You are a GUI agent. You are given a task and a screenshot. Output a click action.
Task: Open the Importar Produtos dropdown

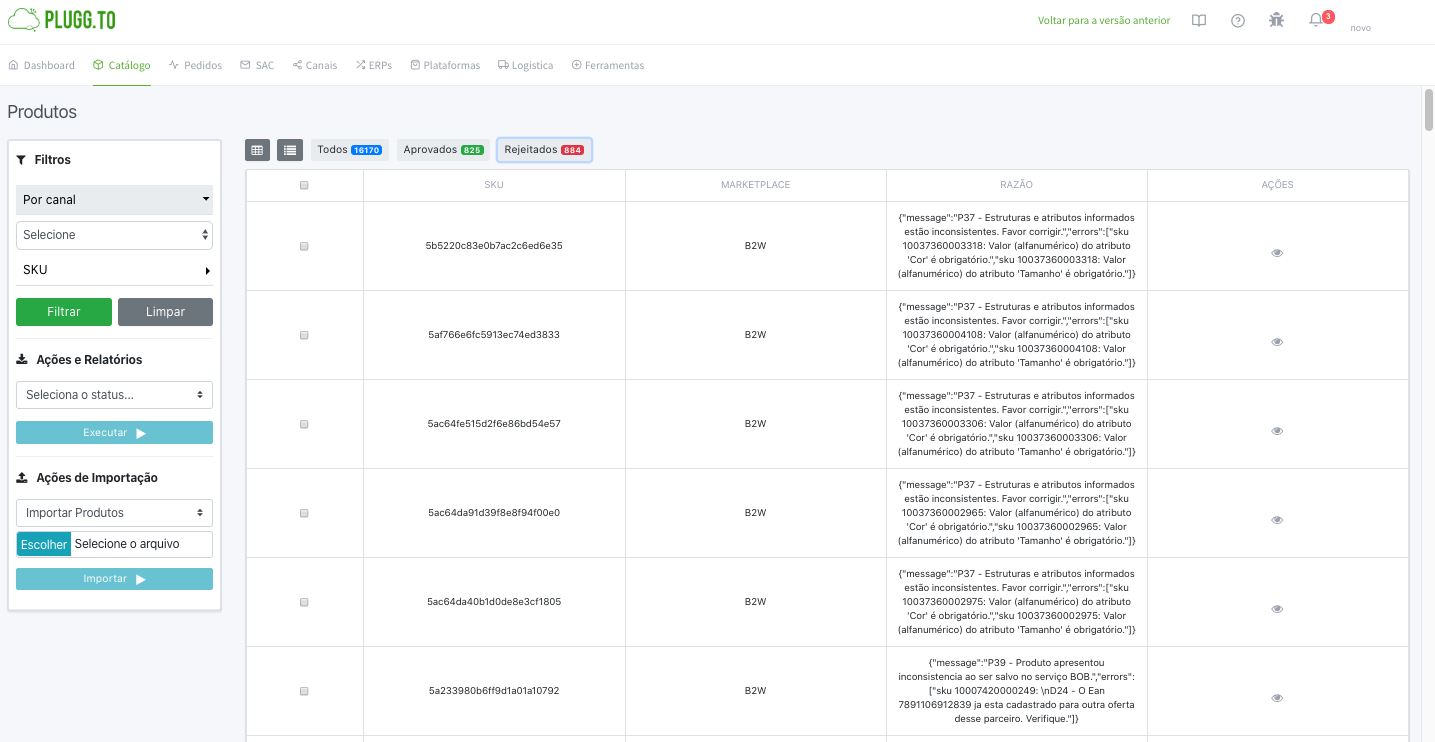[x=113, y=512]
